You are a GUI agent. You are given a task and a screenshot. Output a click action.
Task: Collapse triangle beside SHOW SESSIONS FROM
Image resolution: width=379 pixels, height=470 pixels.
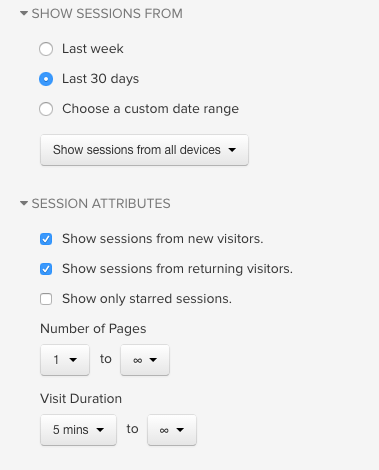click(x=24, y=13)
